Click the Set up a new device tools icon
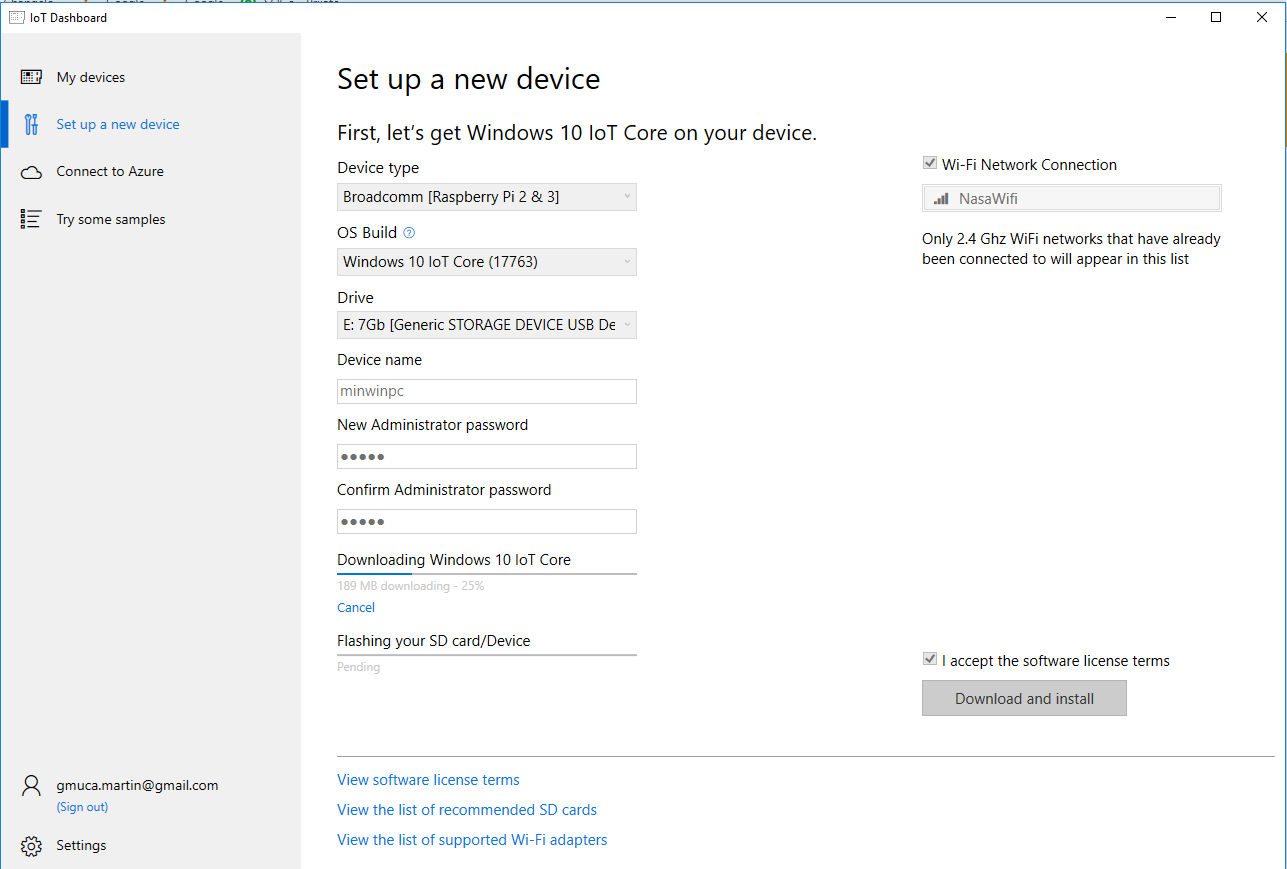 tap(31, 124)
